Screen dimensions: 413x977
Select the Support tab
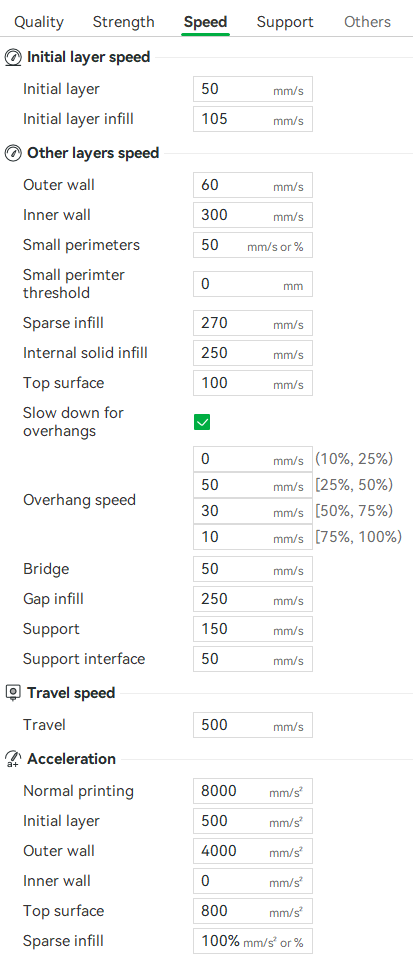285,22
